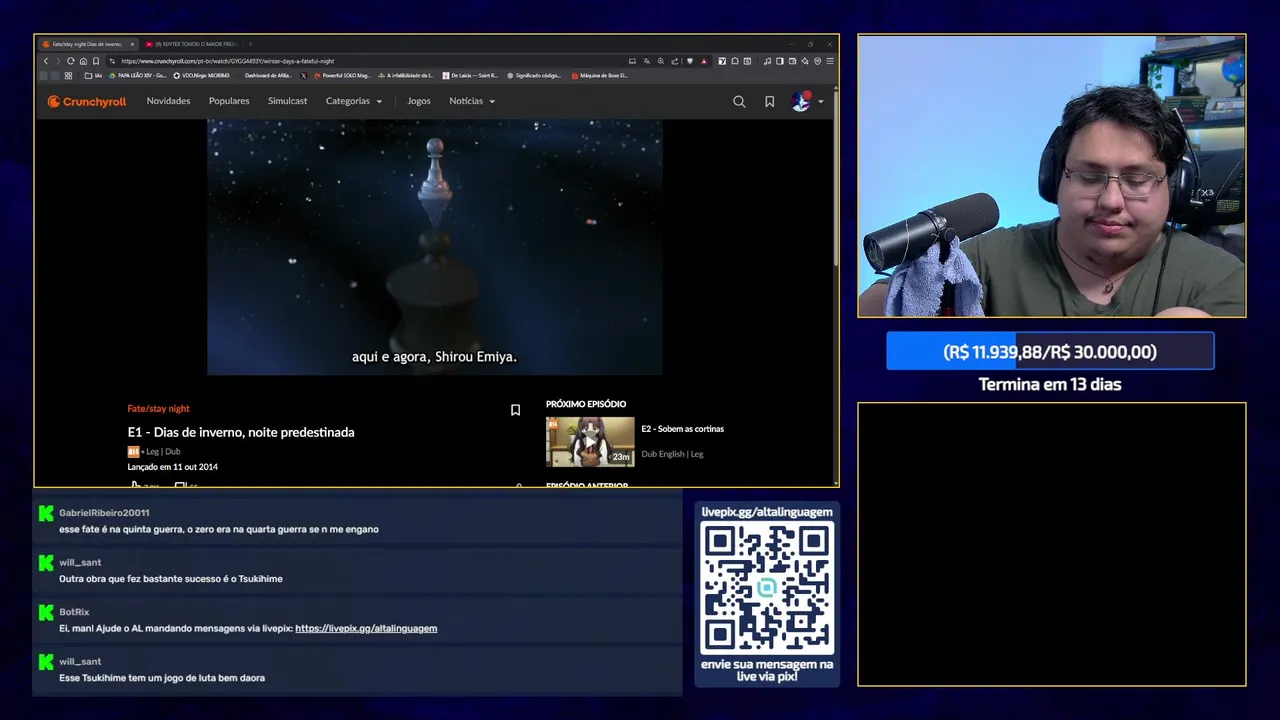Image resolution: width=1280 pixels, height=720 pixels.
Task: Click the page vertical scrollbar
Action: (836, 180)
